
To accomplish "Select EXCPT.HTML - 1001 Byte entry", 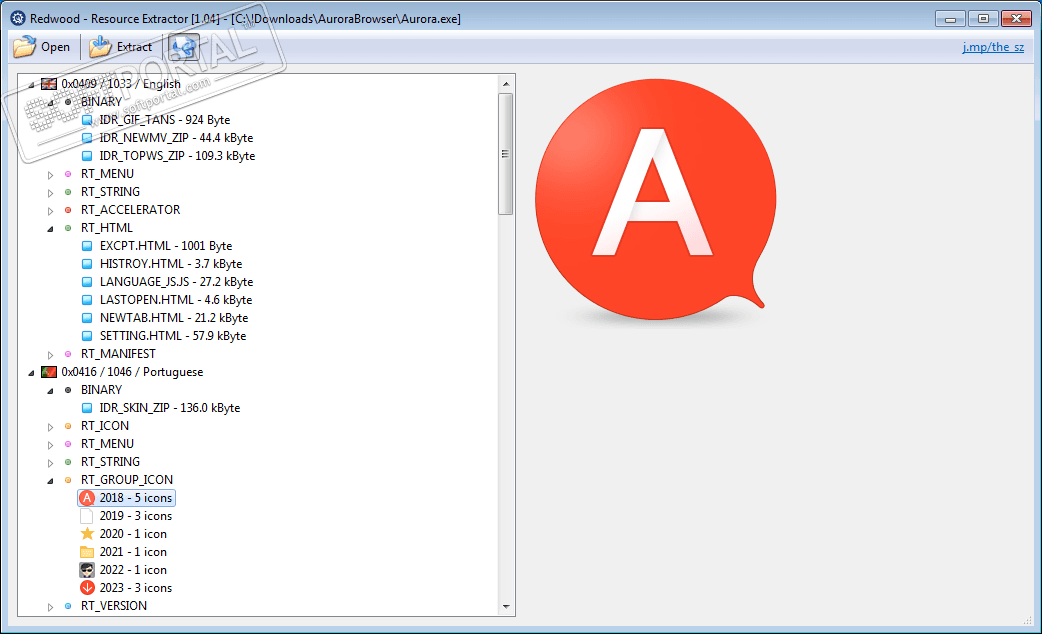I will click(x=166, y=246).
